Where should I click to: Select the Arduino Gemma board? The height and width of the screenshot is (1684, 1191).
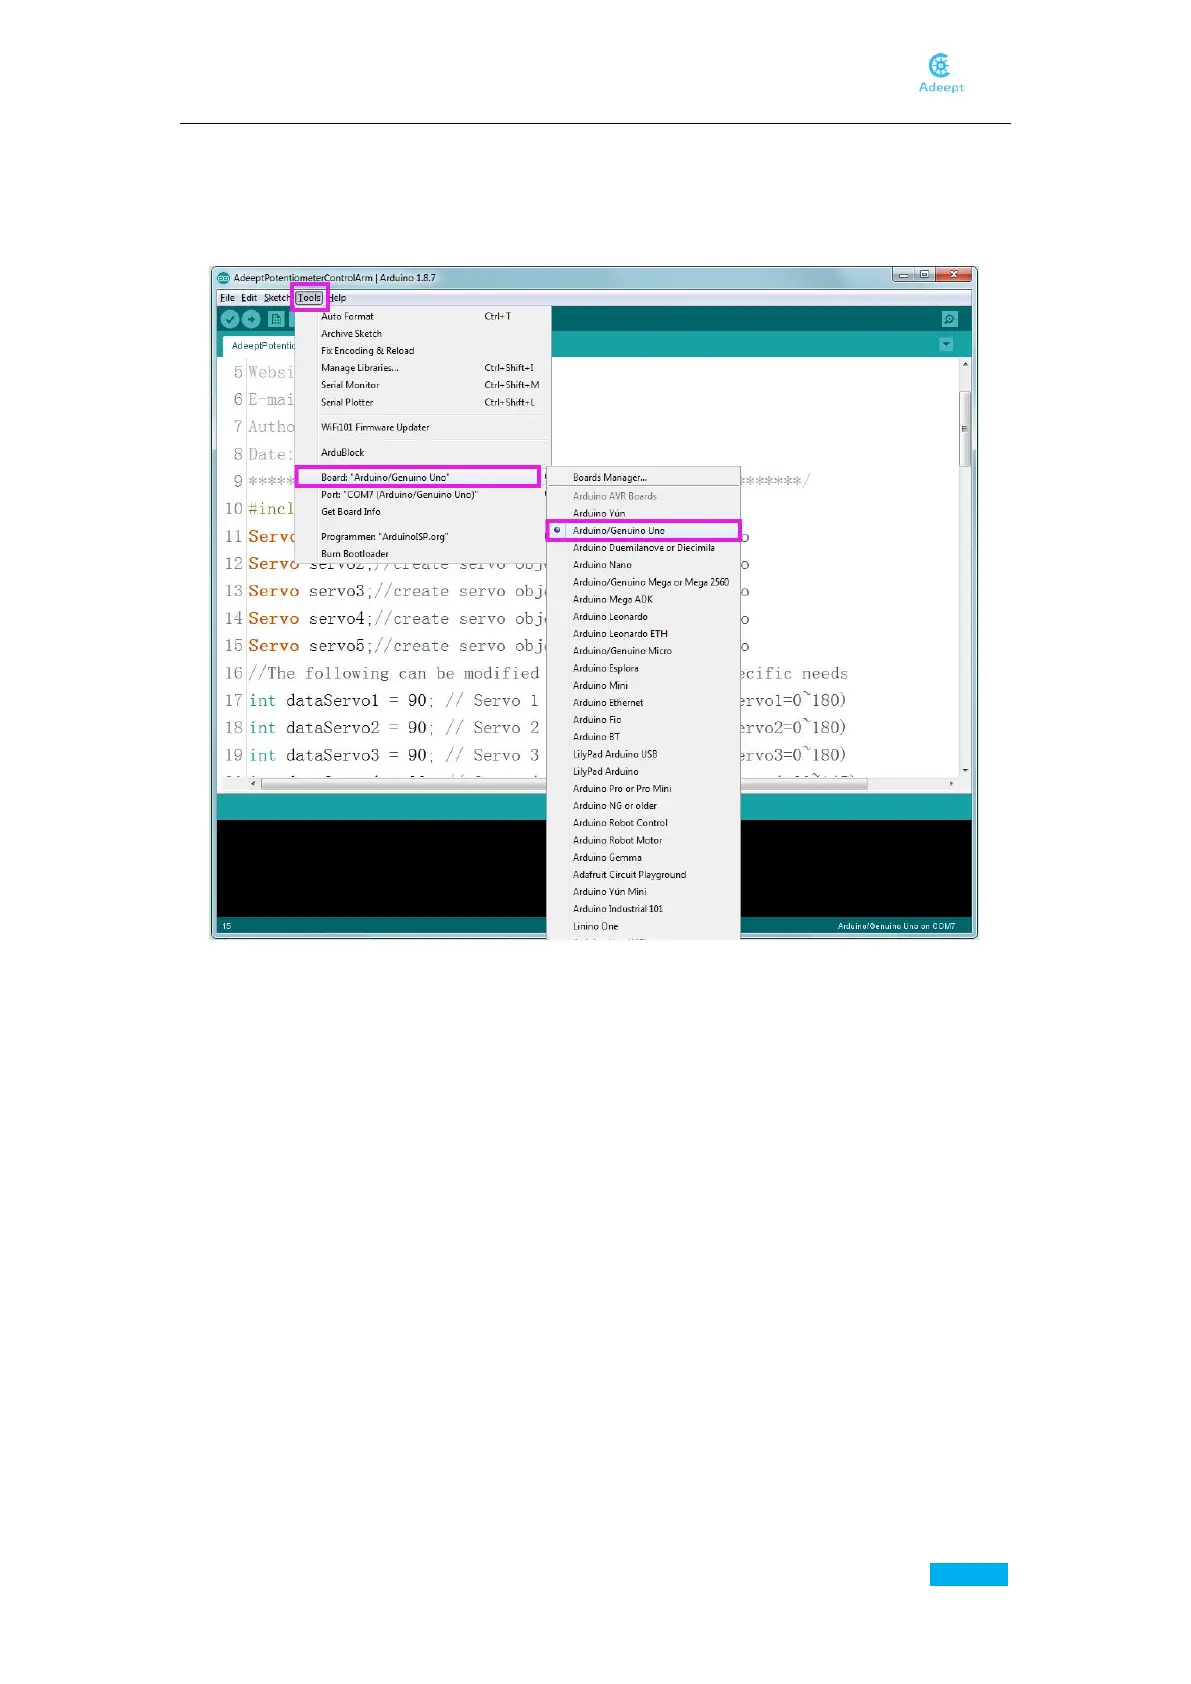coord(643,858)
